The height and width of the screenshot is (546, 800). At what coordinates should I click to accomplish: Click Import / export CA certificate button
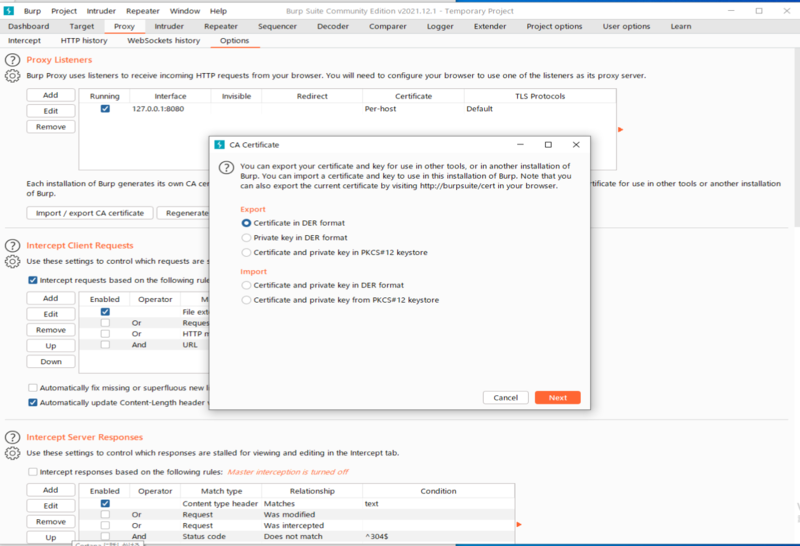click(x=90, y=213)
